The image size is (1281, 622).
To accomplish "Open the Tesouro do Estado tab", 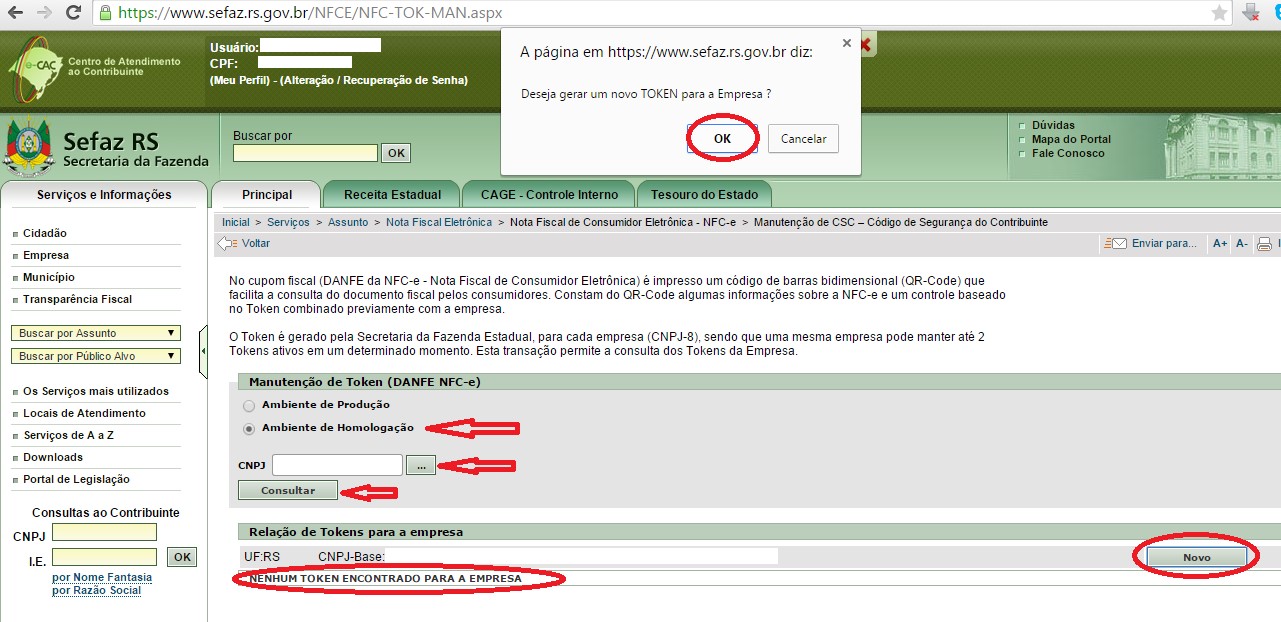I will coord(704,195).
